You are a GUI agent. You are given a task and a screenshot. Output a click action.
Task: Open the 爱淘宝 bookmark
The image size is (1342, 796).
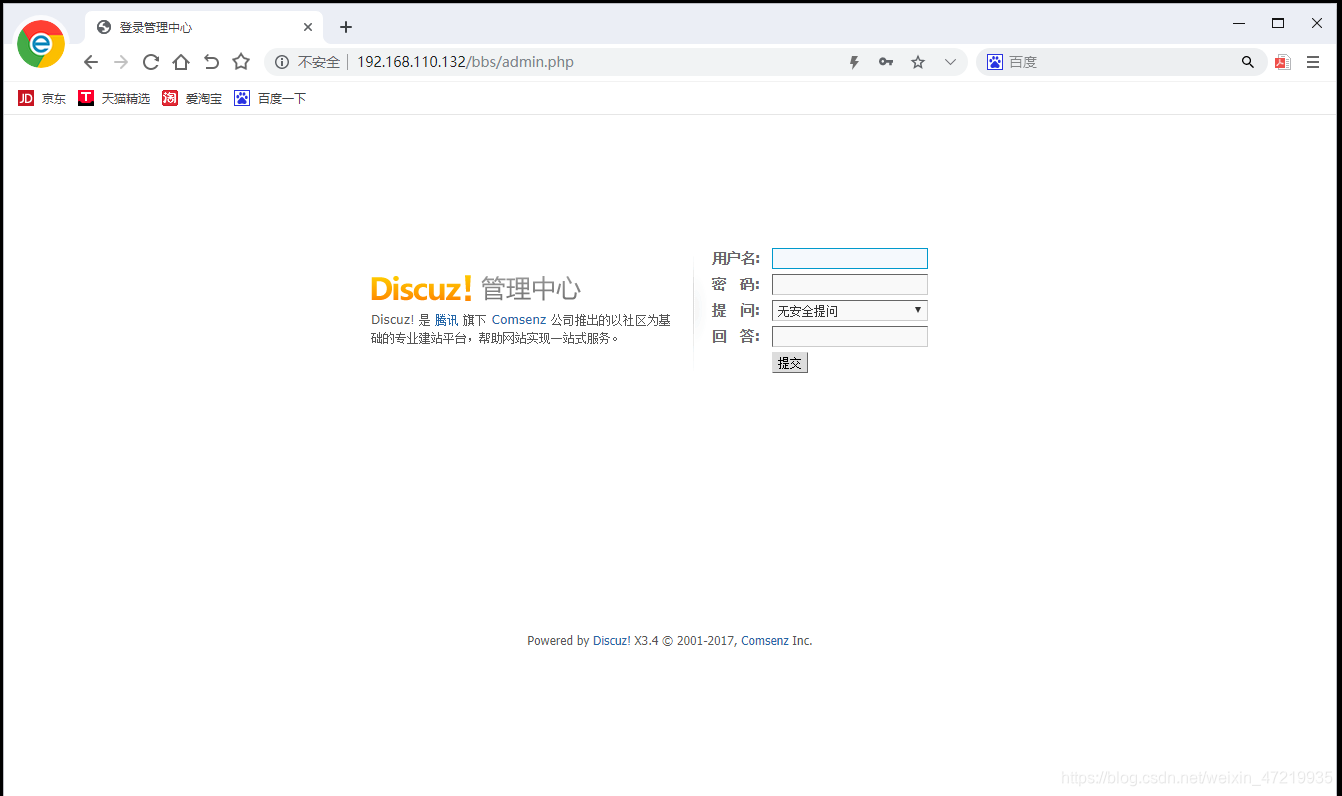(x=192, y=98)
